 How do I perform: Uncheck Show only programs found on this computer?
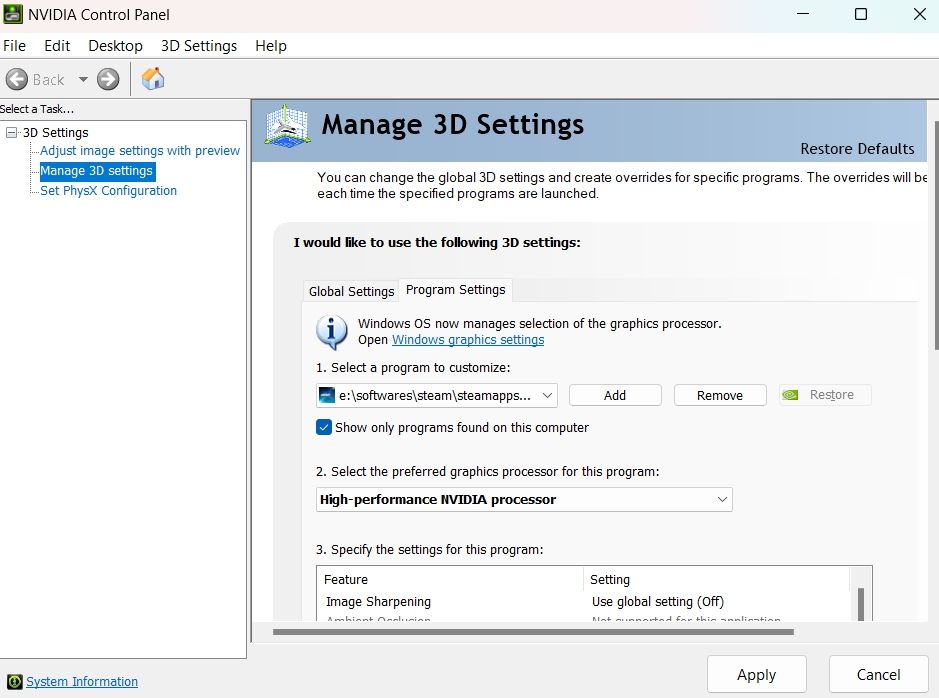(x=323, y=427)
